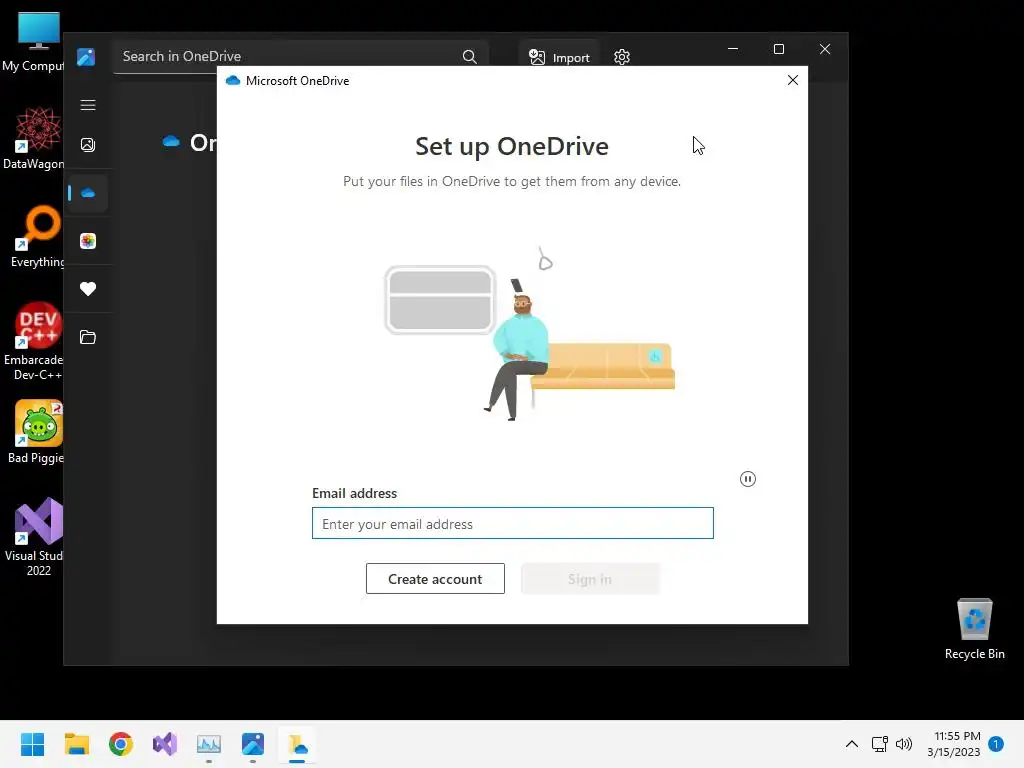
Task: Open Favorites heart icon in sidebar
Action: click(88, 289)
